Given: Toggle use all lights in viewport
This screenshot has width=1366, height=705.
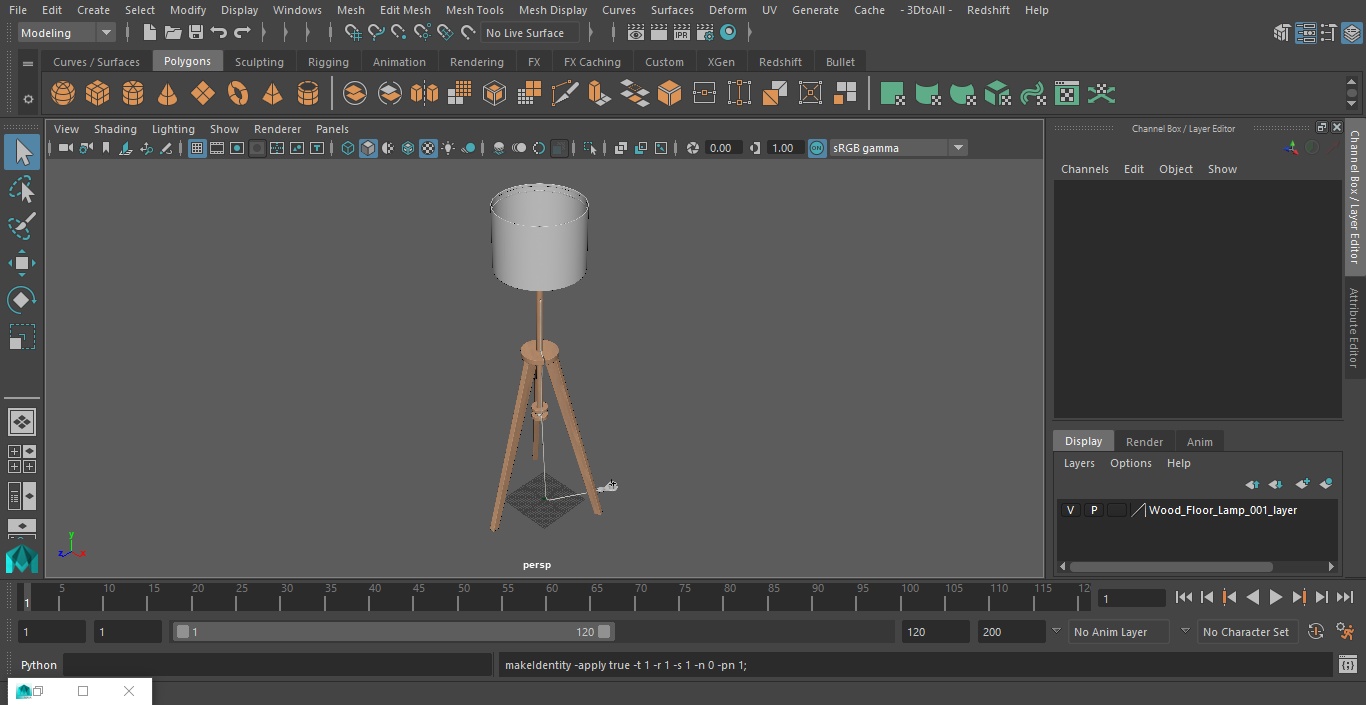Looking at the screenshot, I should click(448, 148).
